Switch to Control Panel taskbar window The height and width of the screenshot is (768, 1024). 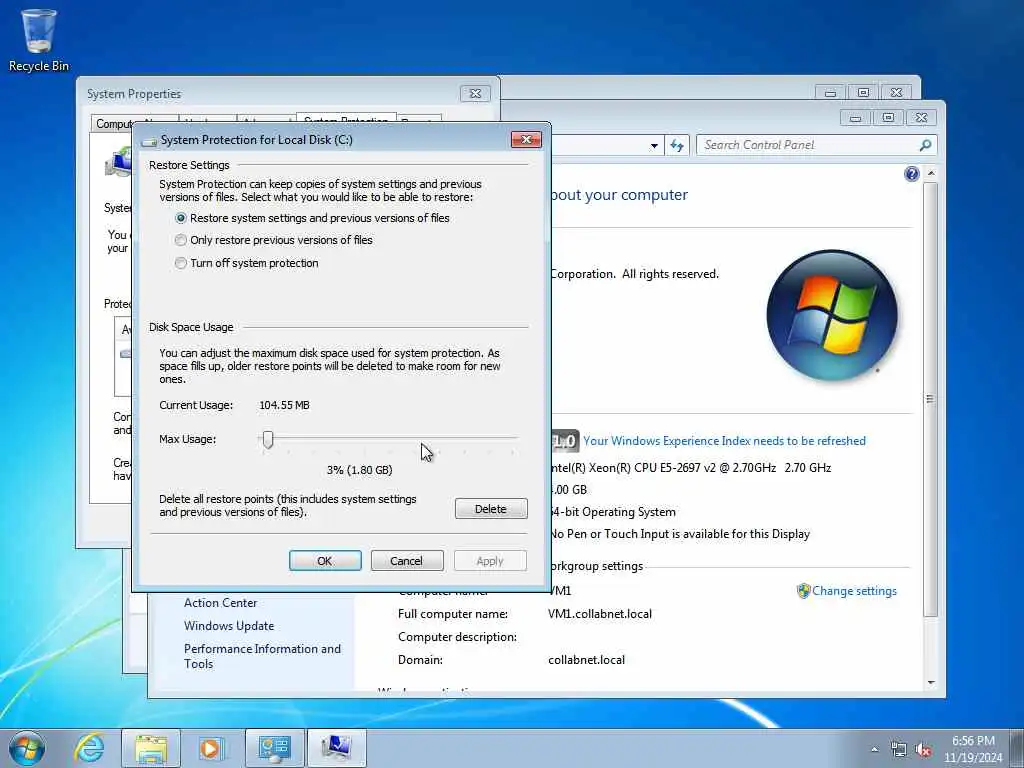coord(274,748)
